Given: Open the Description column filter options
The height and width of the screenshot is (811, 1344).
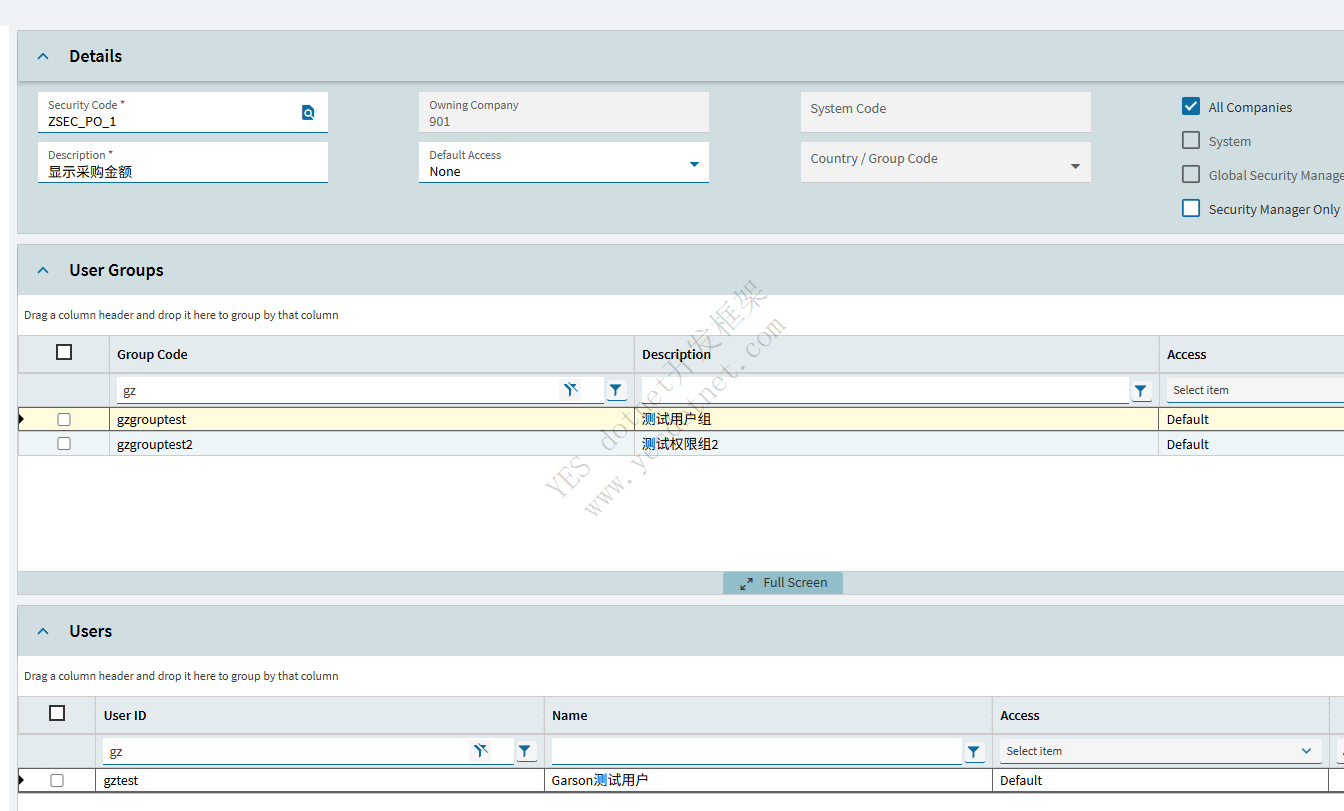Looking at the screenshot, I should (x=1141, y=391).
